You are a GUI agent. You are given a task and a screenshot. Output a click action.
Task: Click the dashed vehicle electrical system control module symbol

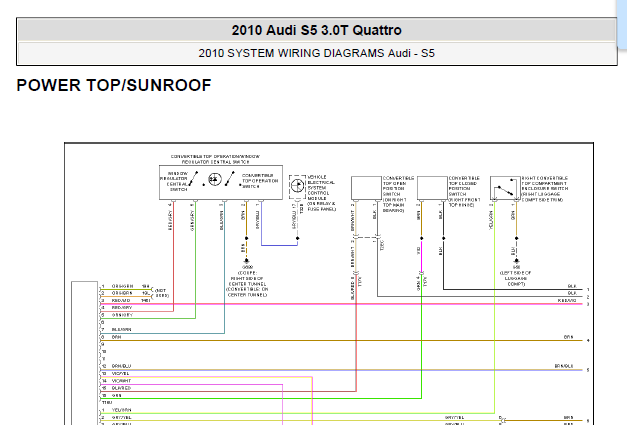point(297,186)
